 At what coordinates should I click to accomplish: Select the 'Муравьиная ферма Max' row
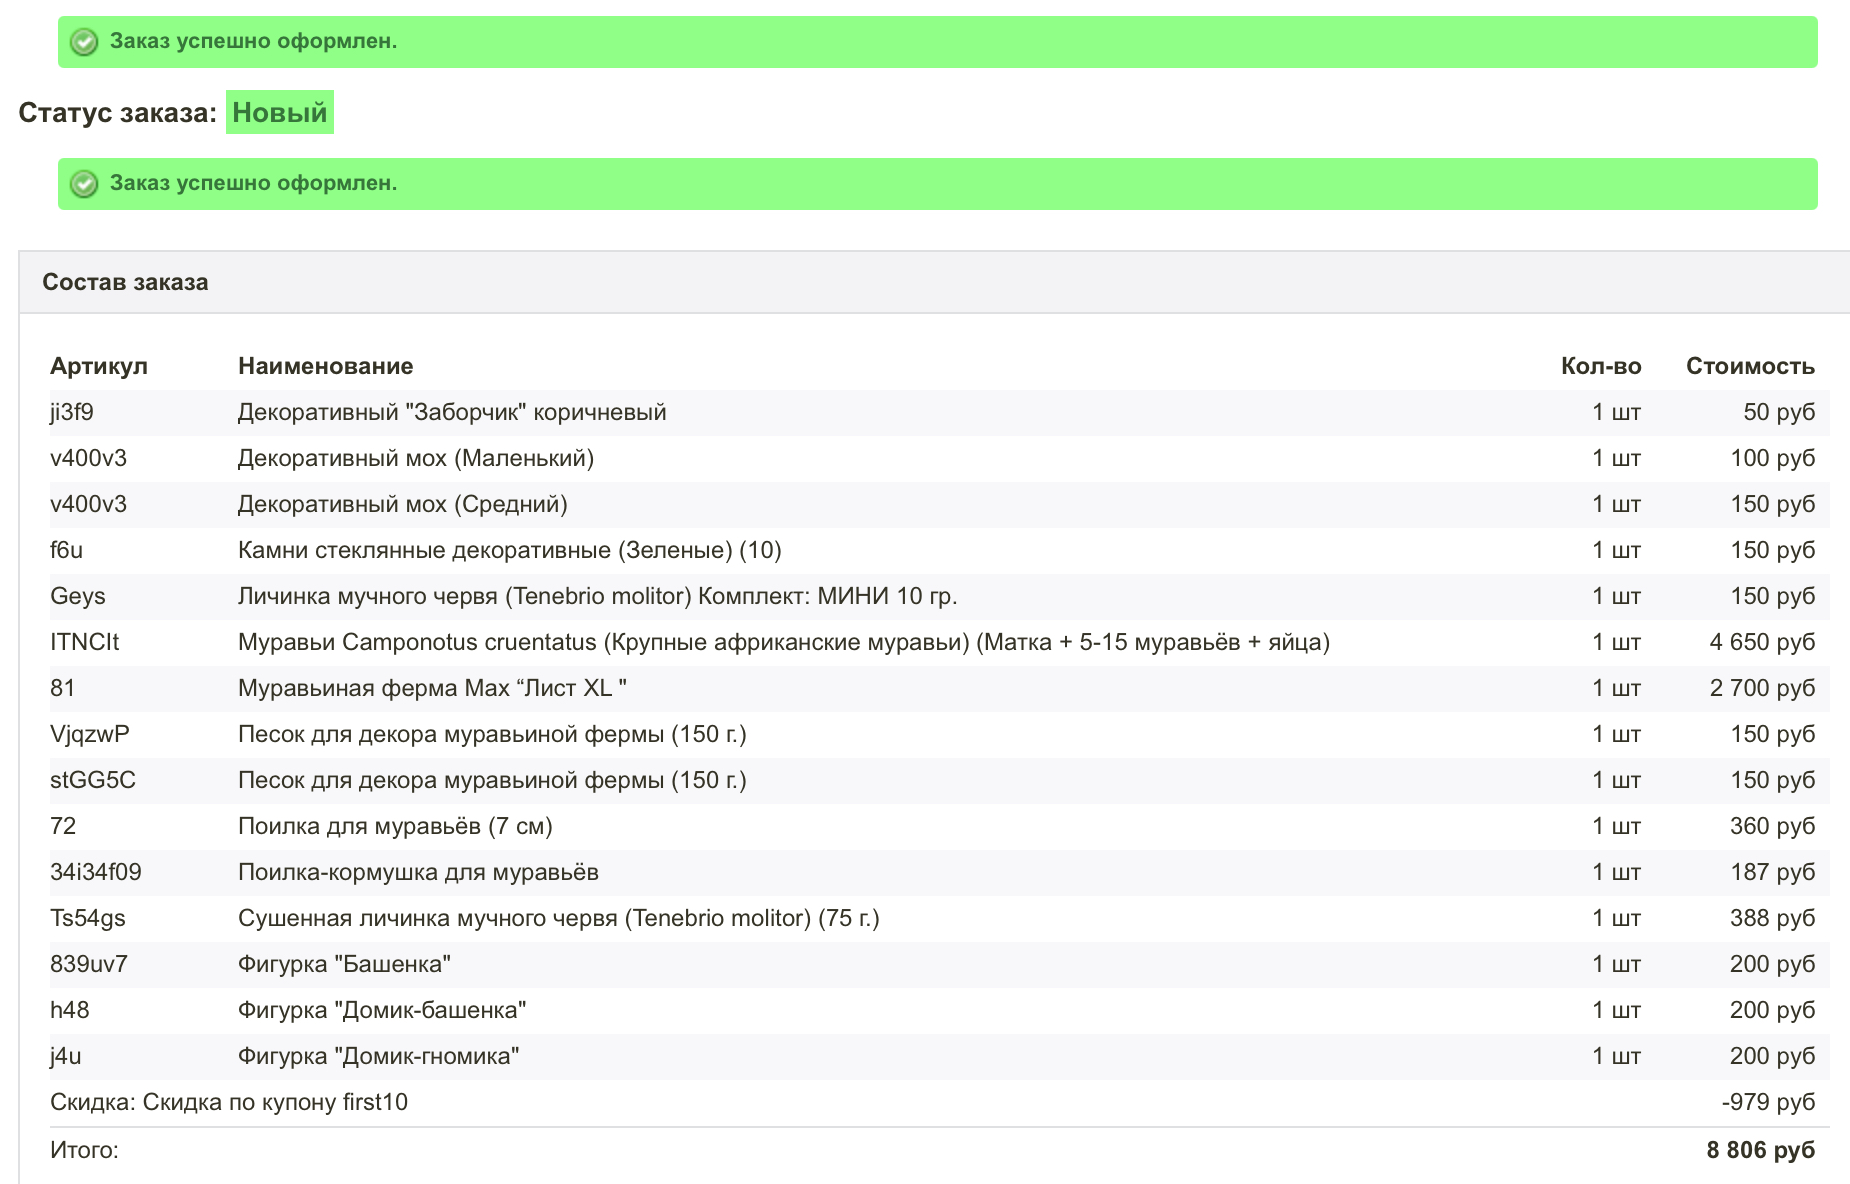[432, 688]
